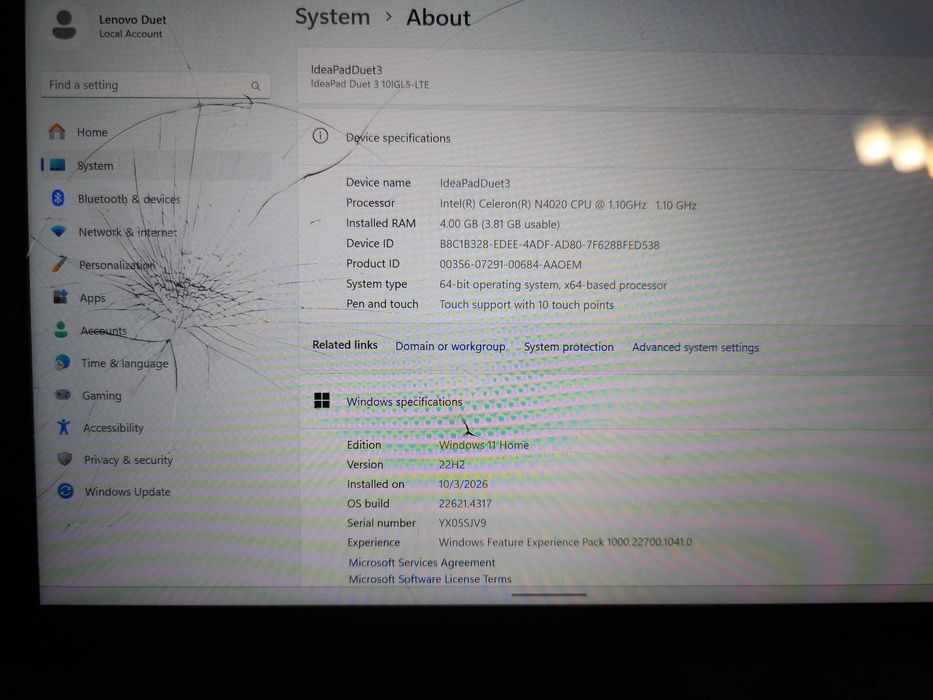This screenshot has height=700, width=933.
Task: Open Domain or workgroup link
Action: (450, 346)
